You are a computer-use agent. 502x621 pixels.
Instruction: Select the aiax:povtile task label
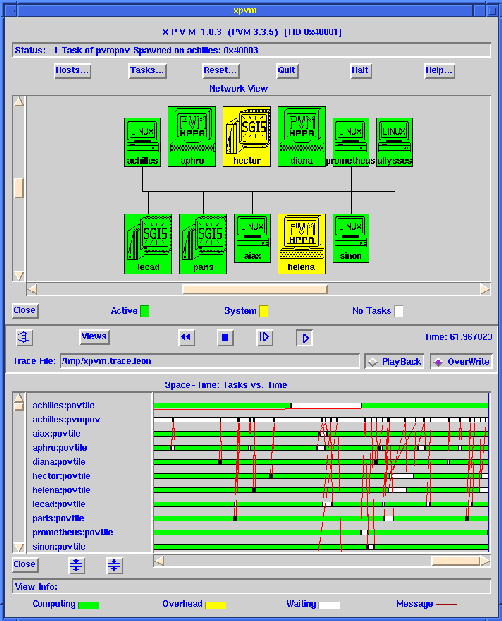click(57, 434)
